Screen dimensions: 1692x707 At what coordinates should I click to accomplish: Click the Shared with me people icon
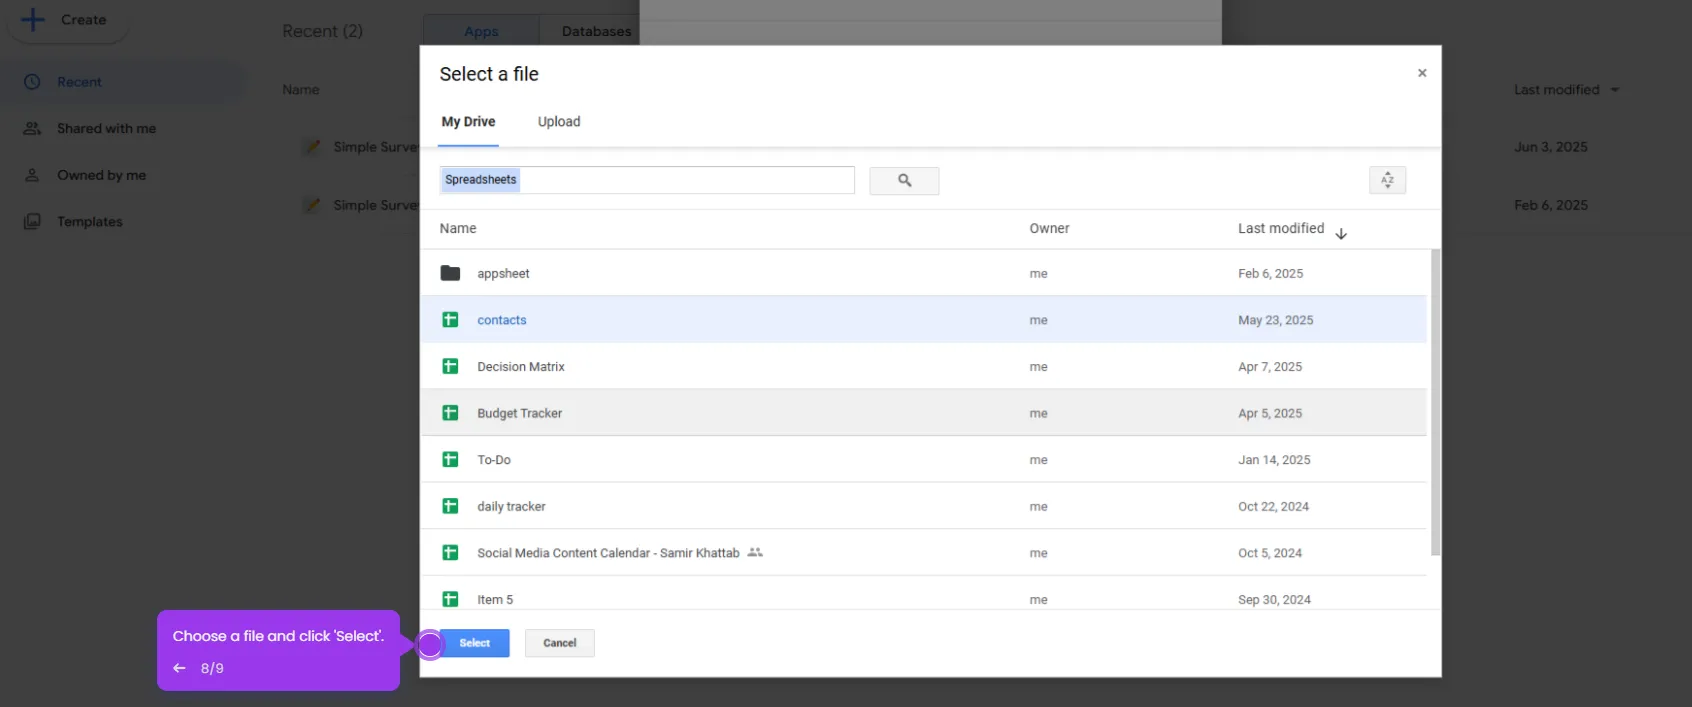[32, 128]
